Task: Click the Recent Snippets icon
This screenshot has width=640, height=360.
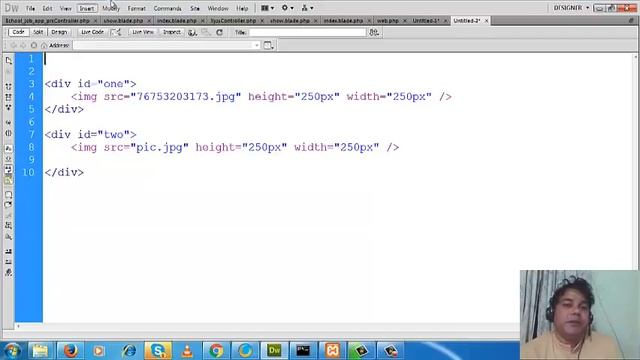Action: (x=9, y=226)
